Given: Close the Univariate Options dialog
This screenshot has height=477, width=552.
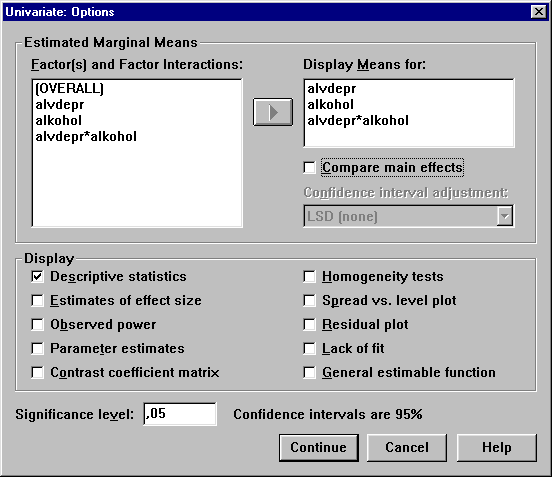Looking at the screenshot, I should pos(539,12).
